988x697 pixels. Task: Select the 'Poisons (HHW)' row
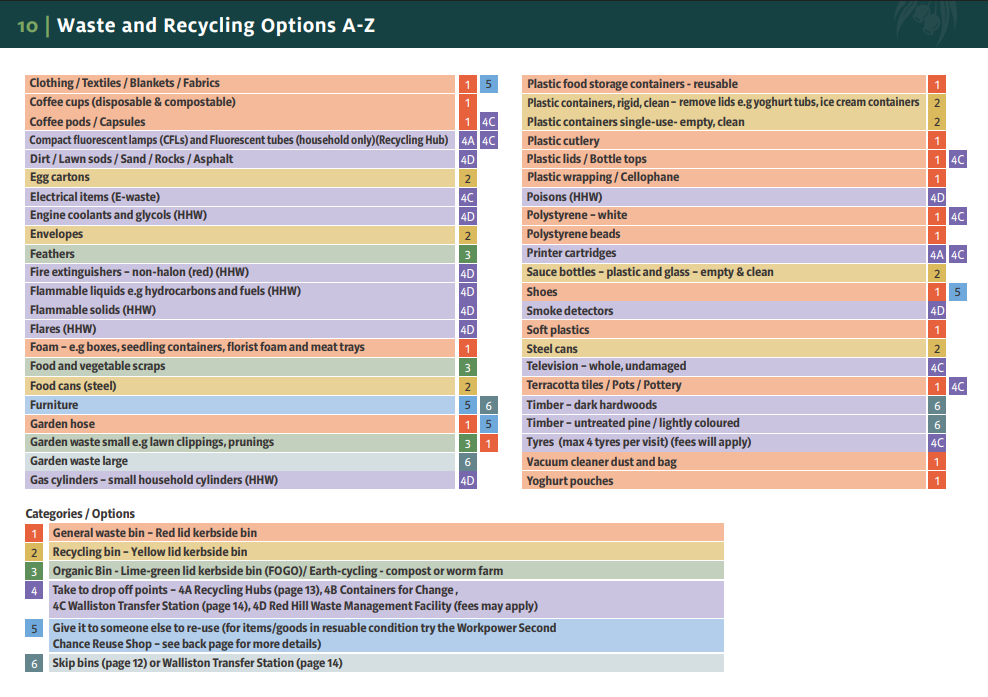(x=723, y=197)
